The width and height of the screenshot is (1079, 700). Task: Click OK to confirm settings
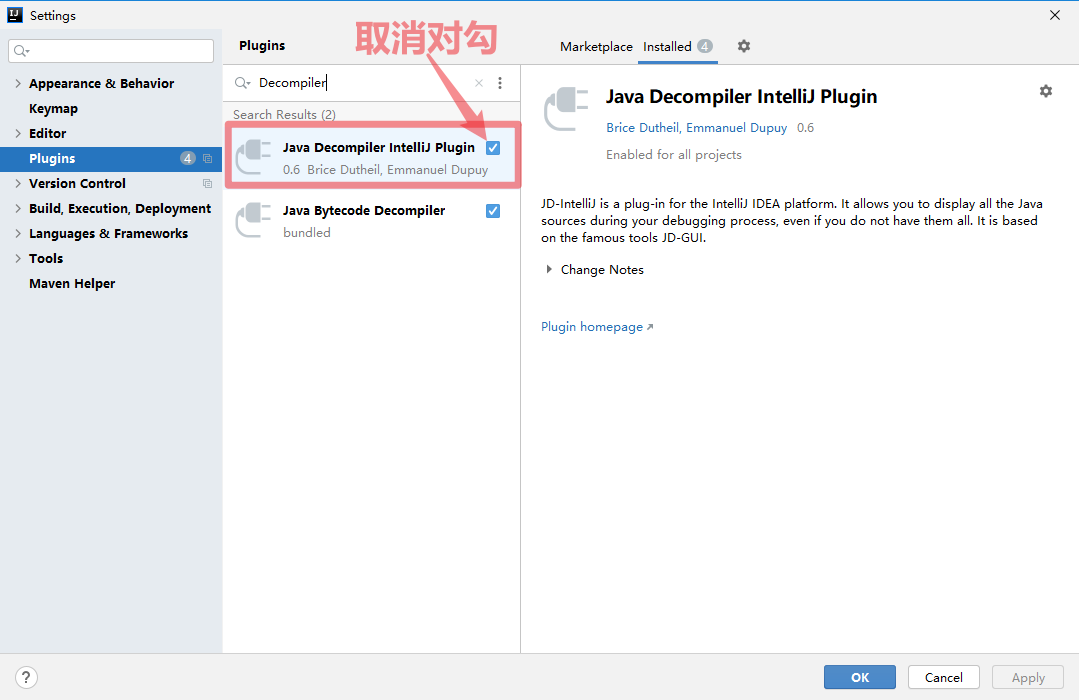[859, 677]
